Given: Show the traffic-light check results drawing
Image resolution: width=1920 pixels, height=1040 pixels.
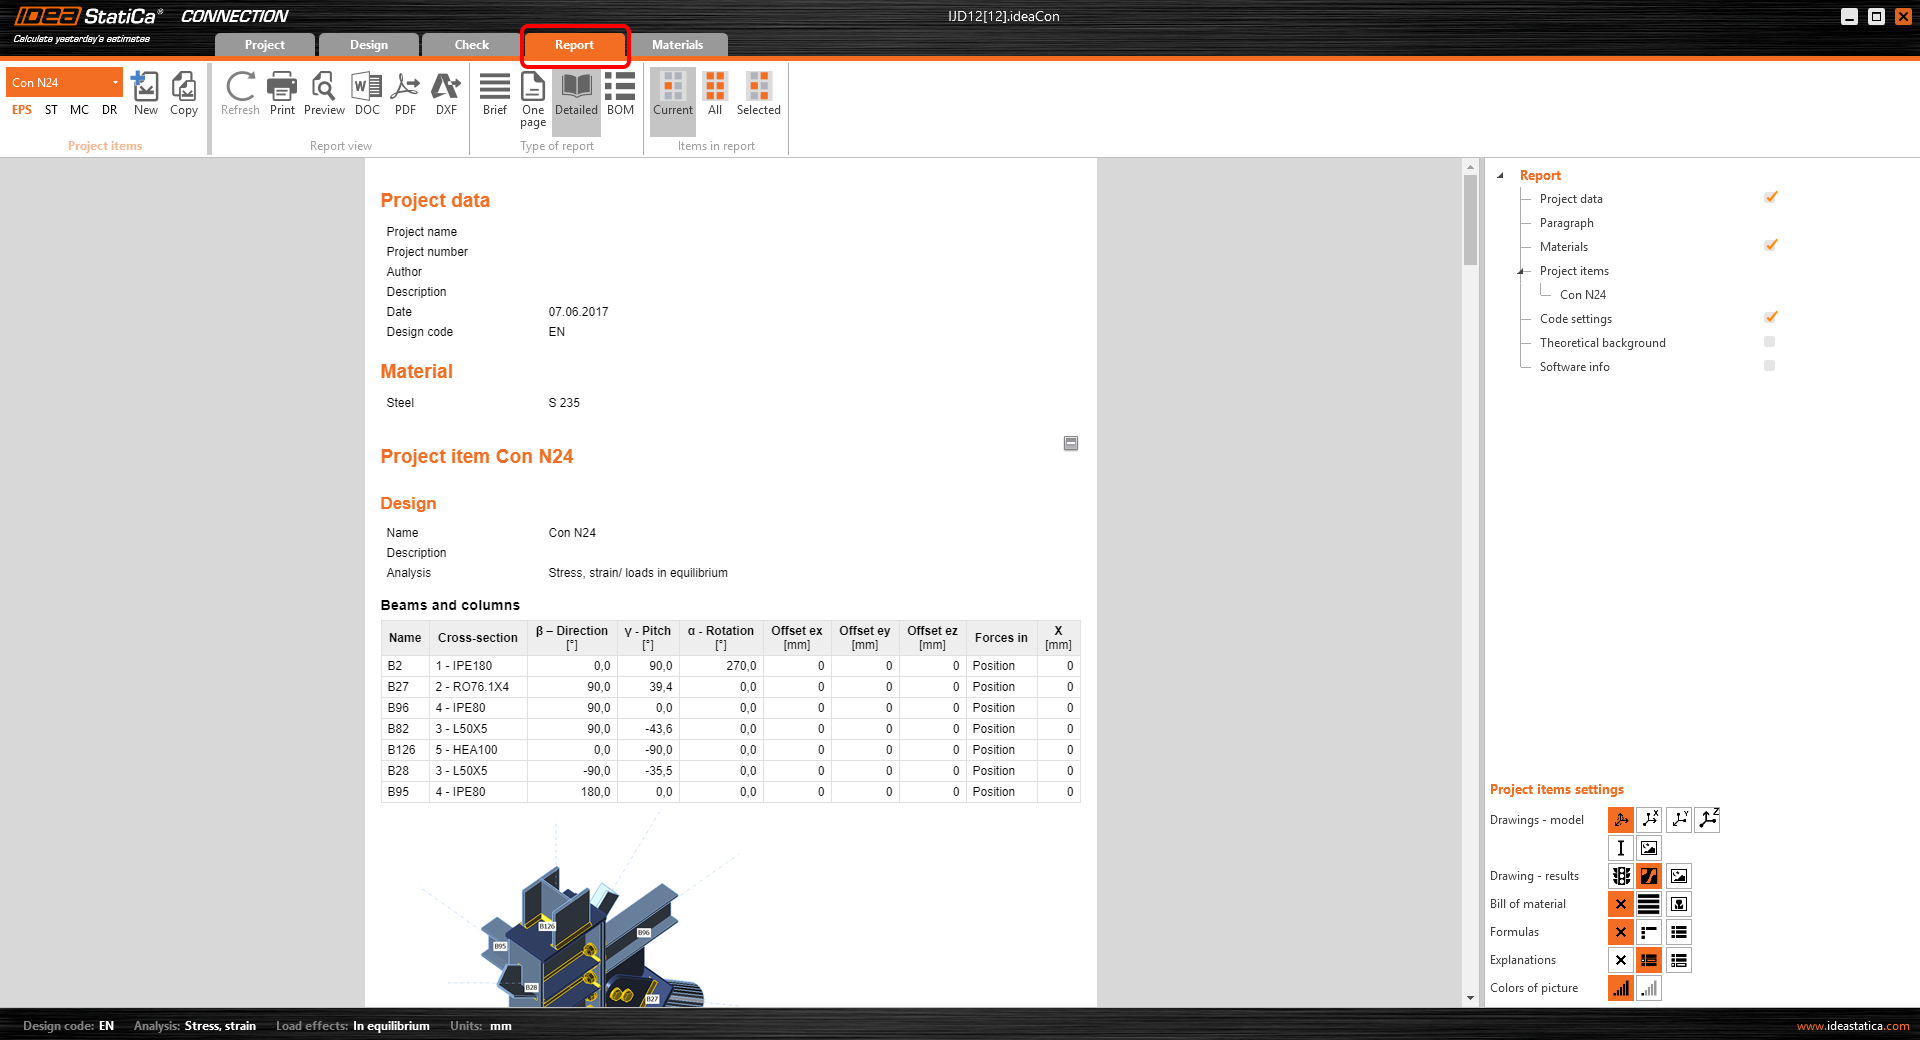Looking at the screenshot, I should 1621,876.
